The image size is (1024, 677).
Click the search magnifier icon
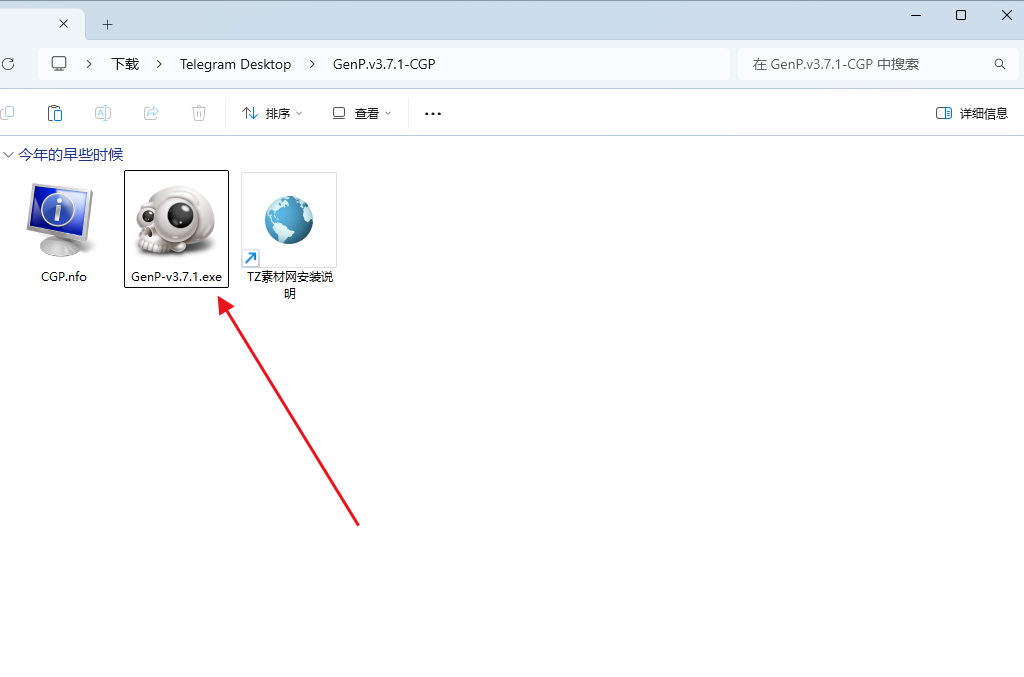coord(1000,64)
